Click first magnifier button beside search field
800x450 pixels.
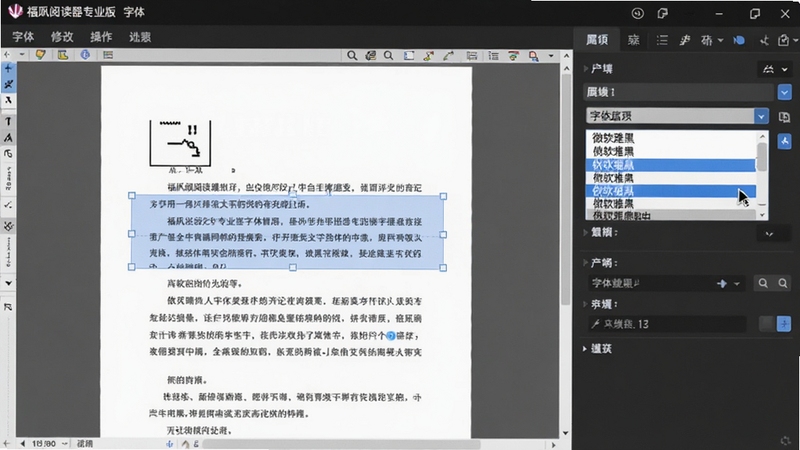click(763, 283)
